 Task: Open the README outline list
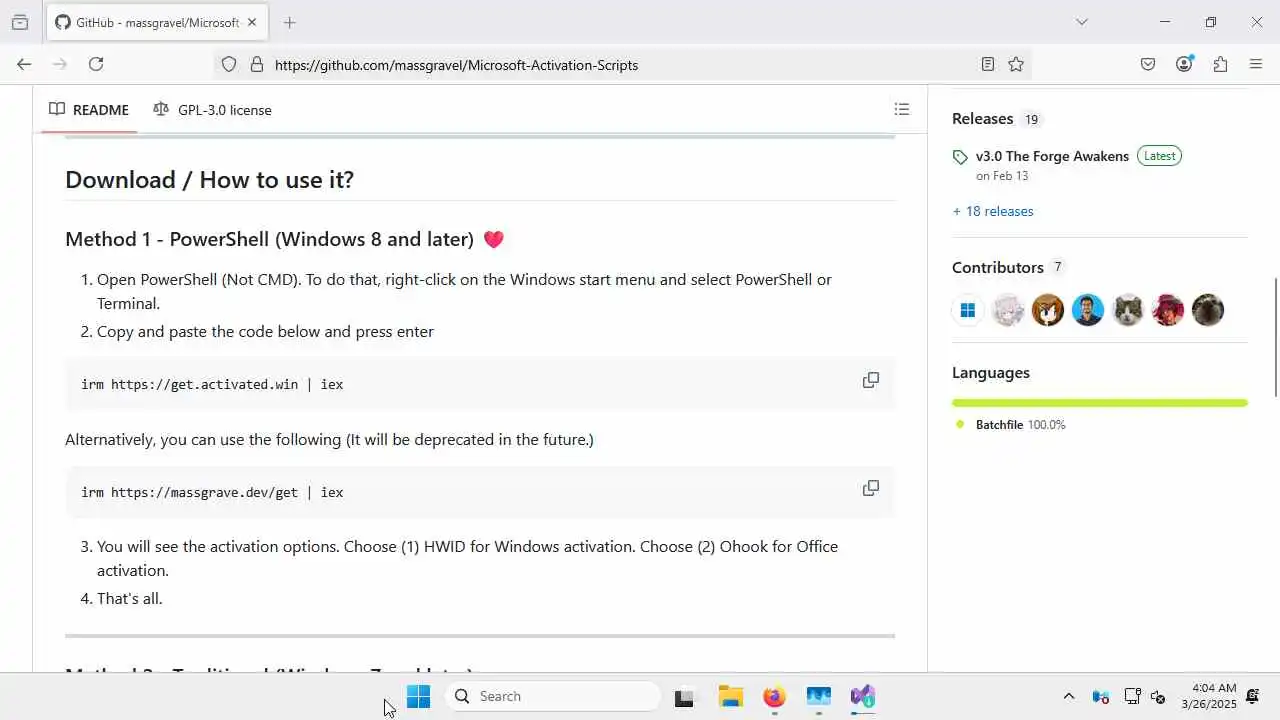[902, 109]
